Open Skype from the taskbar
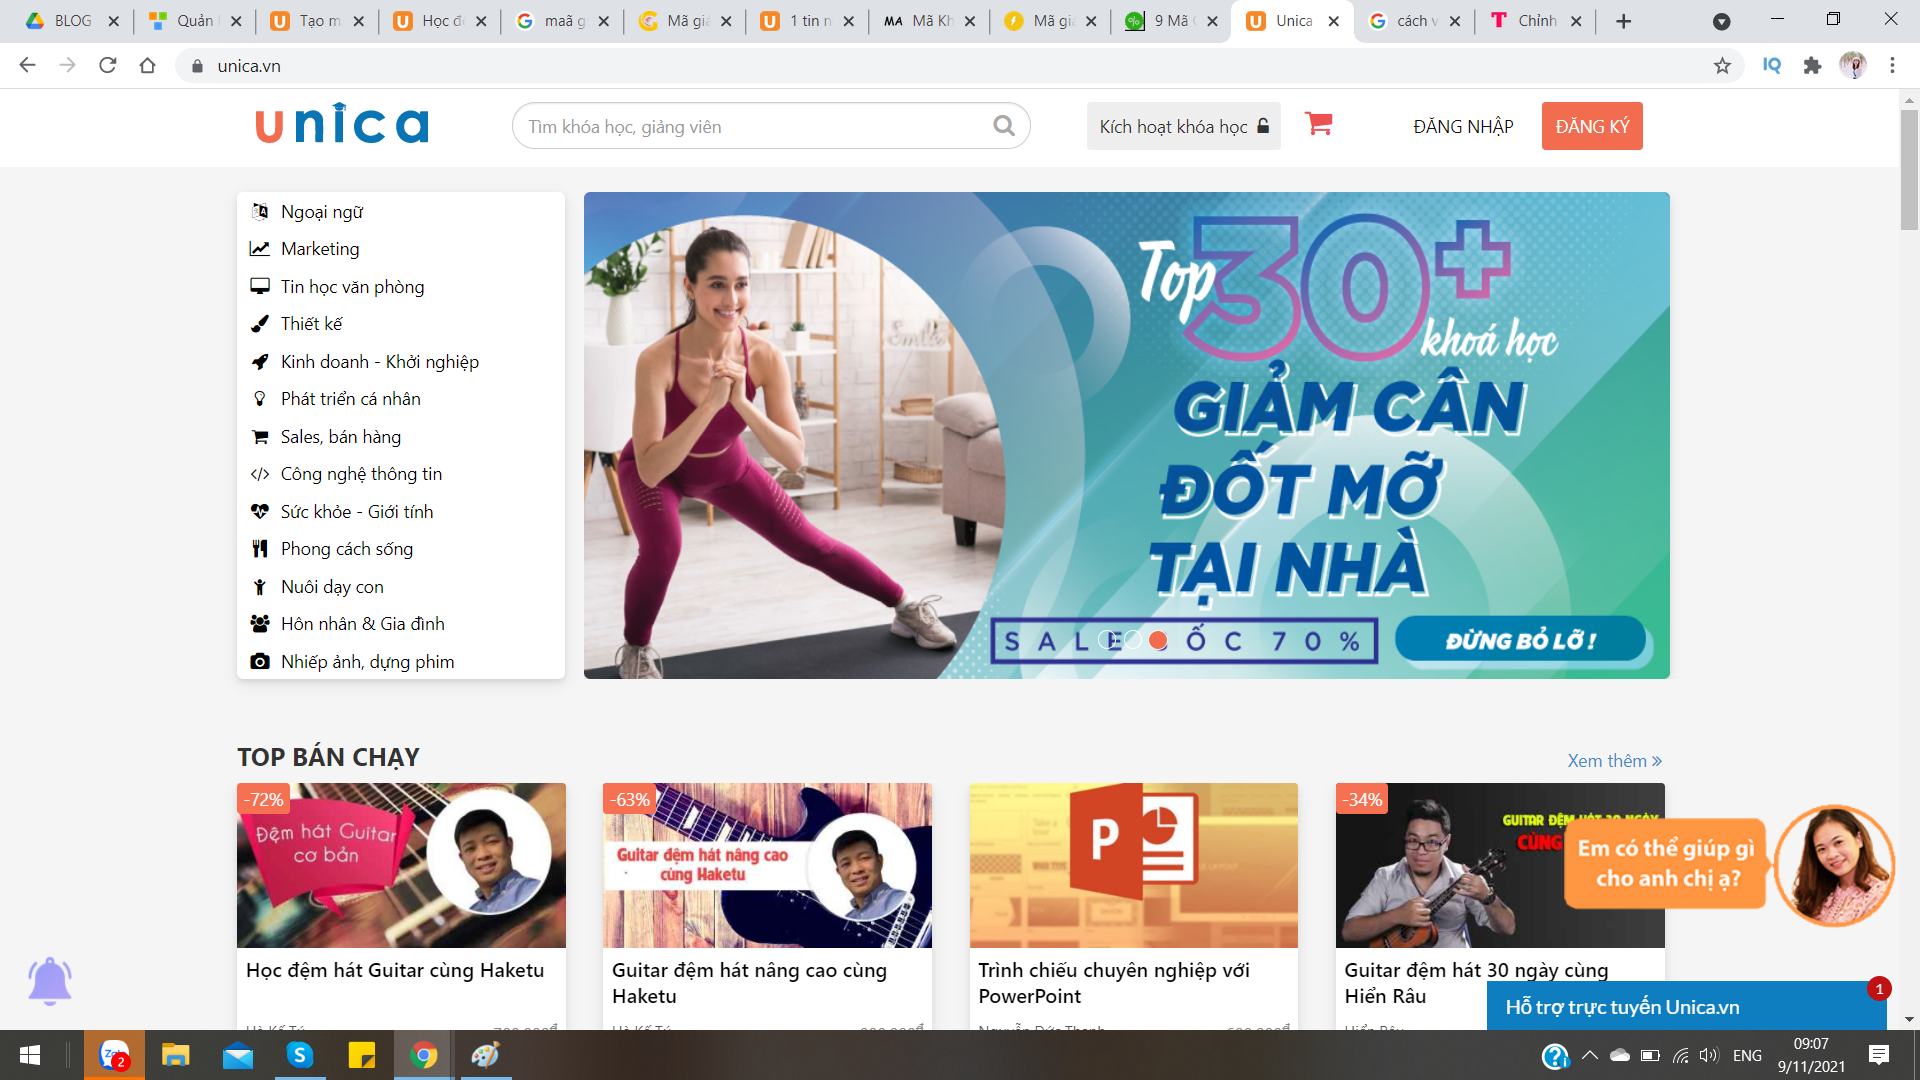Screen dimensions: 1920x1080 tap(299, 1055)
